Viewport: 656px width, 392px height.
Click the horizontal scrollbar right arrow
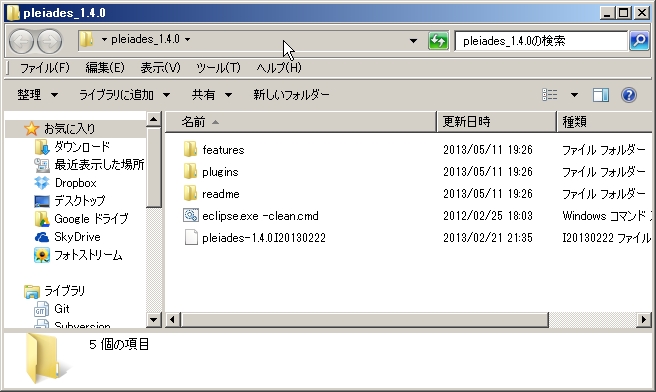(643, 320)
